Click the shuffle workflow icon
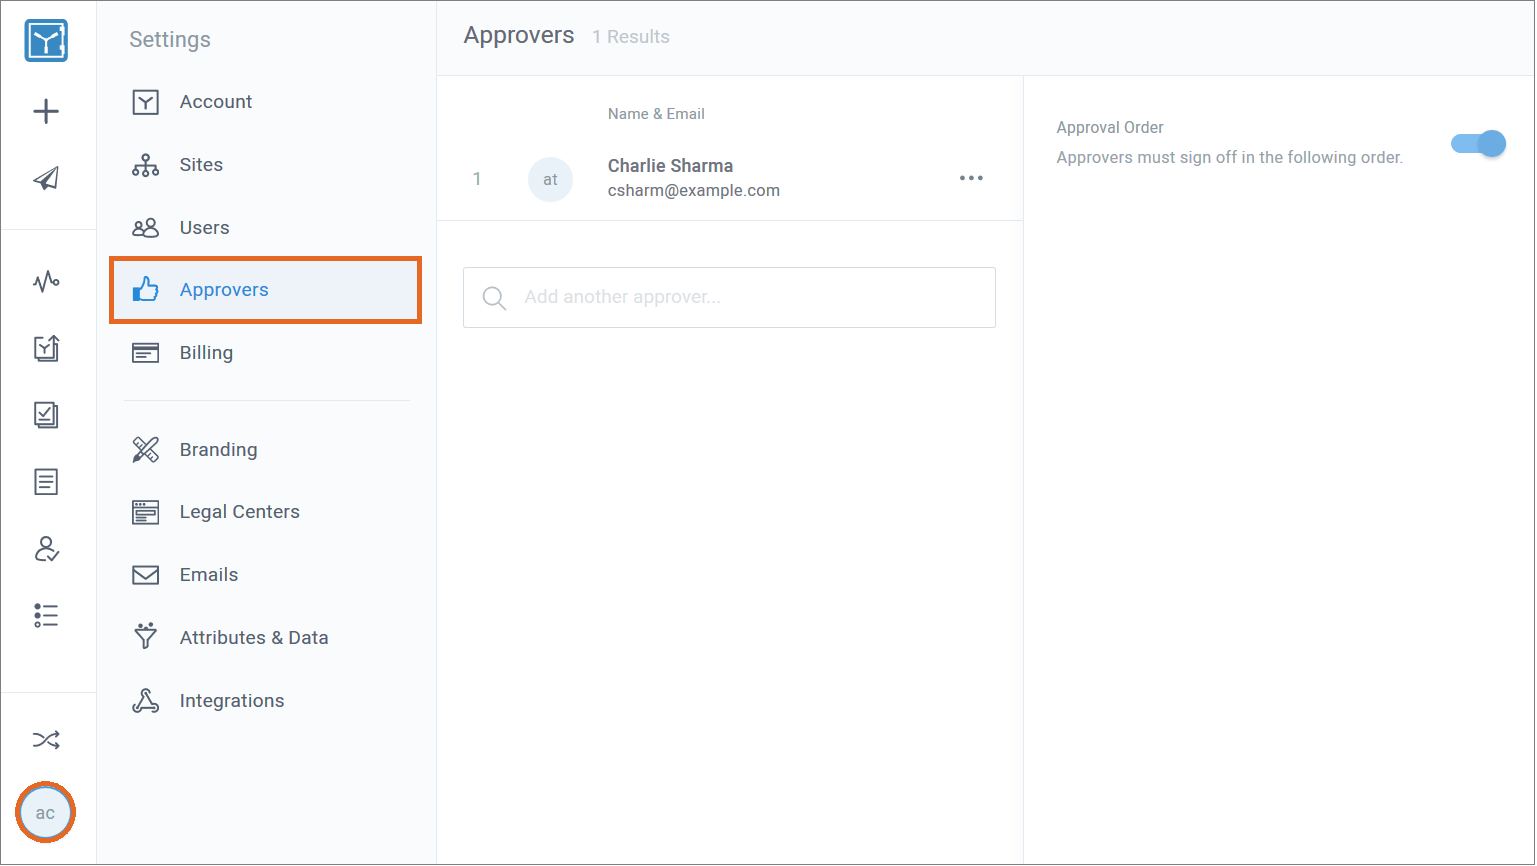 [45, 739]
